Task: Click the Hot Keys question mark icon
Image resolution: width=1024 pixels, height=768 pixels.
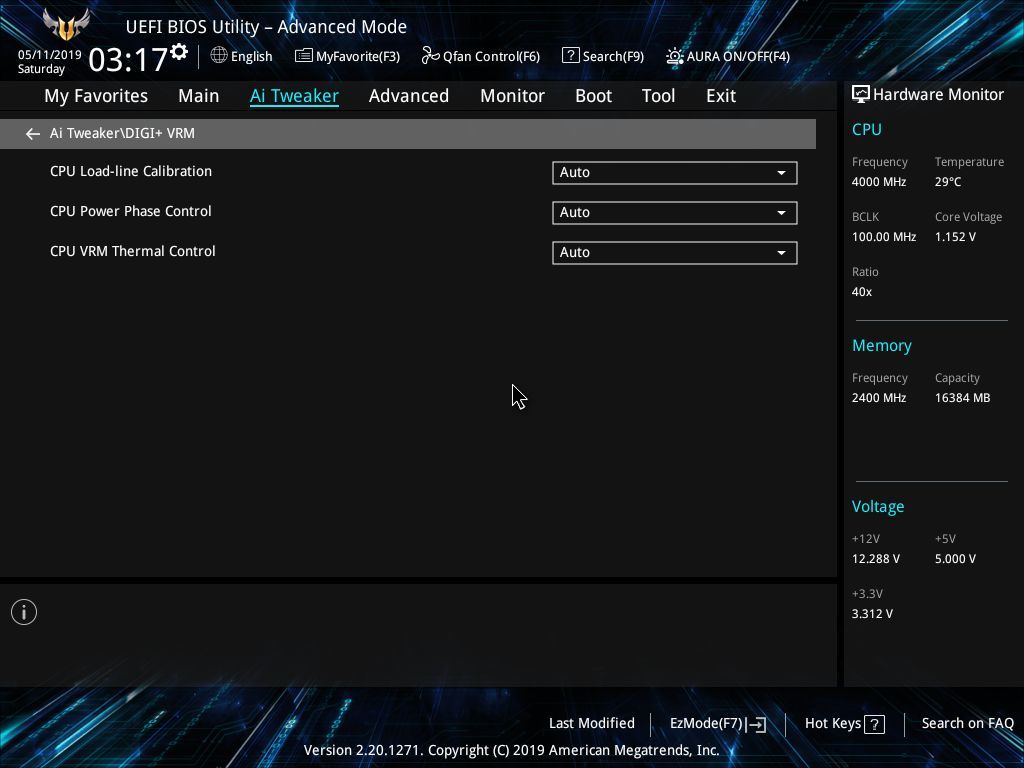Action: [874, 724]
